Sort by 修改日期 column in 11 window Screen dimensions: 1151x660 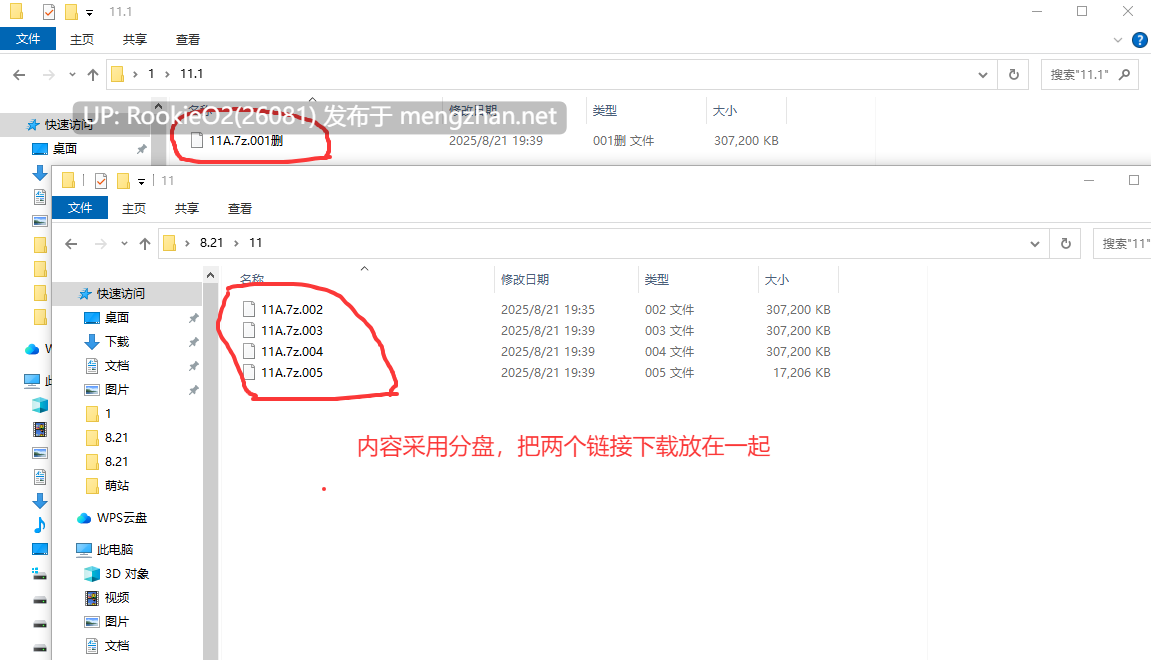[x=525, y=279]
